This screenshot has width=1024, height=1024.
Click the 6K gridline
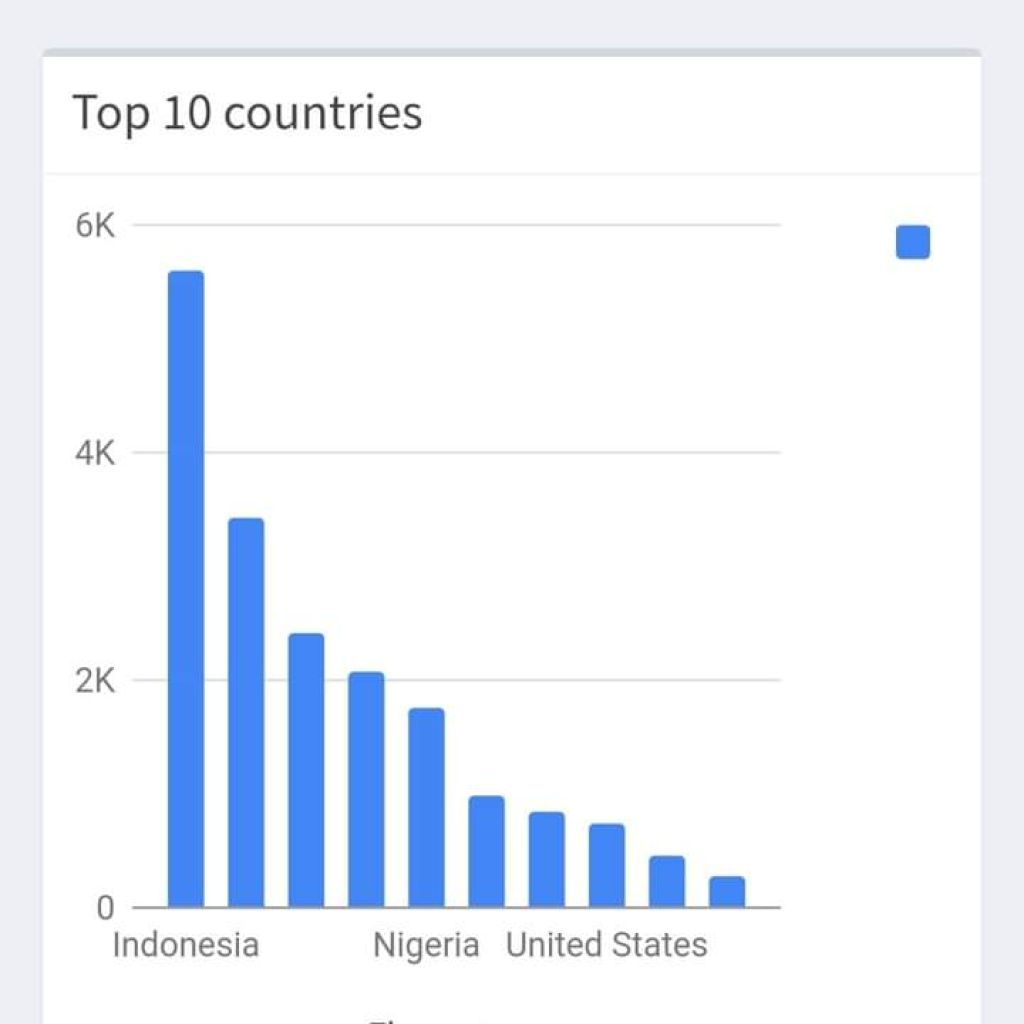(x=456, y=225)
